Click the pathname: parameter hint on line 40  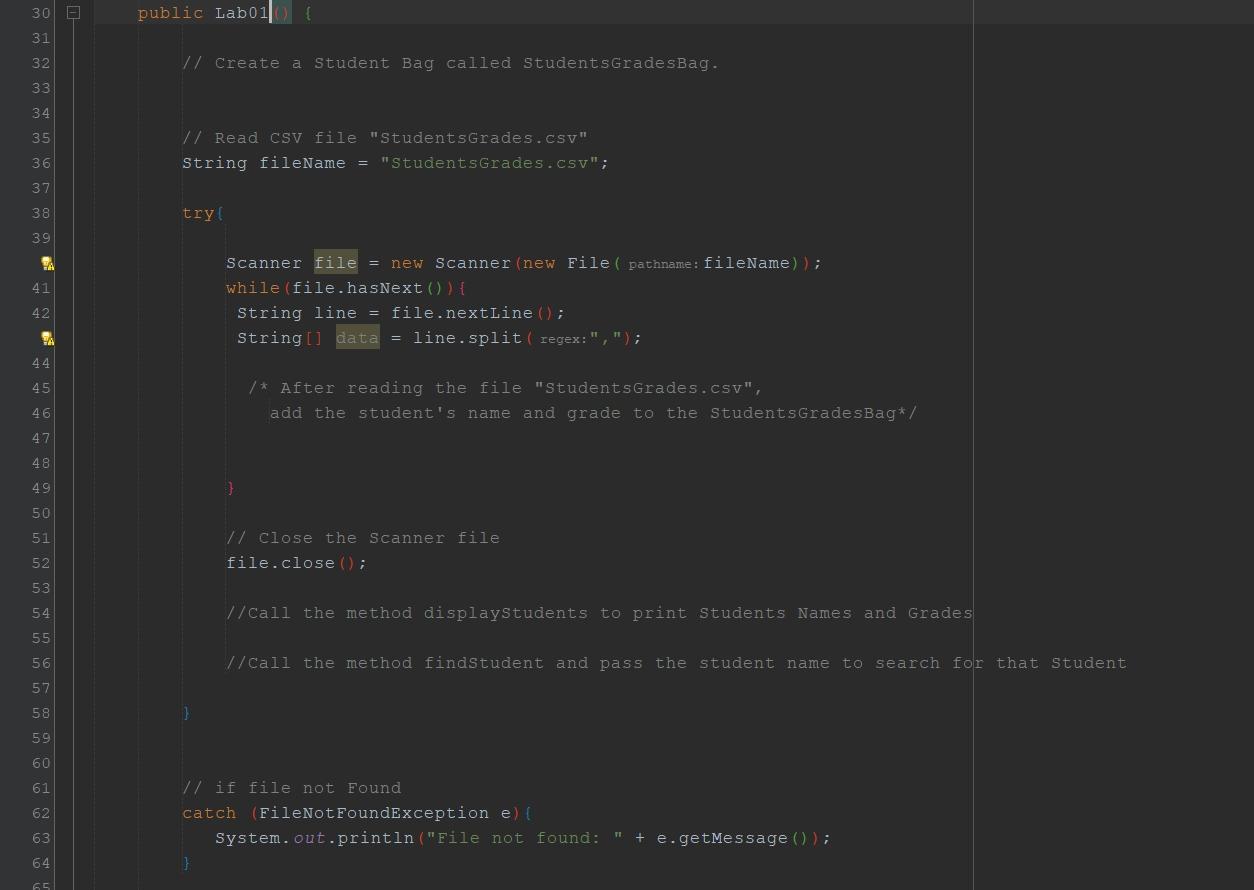click(x=662, y=264)
